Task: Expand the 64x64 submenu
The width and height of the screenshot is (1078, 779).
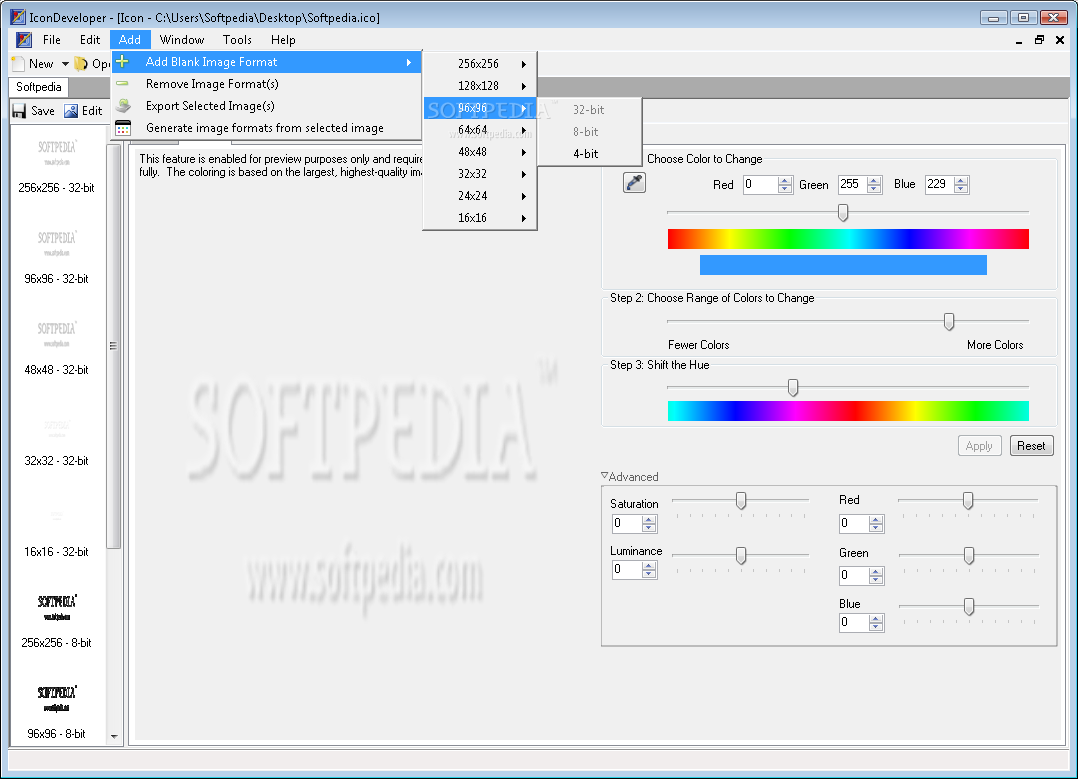Action: [523, 130]
